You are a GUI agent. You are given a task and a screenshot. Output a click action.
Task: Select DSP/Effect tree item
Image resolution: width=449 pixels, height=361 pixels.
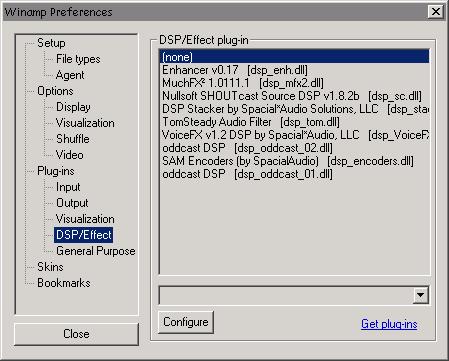click(x=83, y=235)
